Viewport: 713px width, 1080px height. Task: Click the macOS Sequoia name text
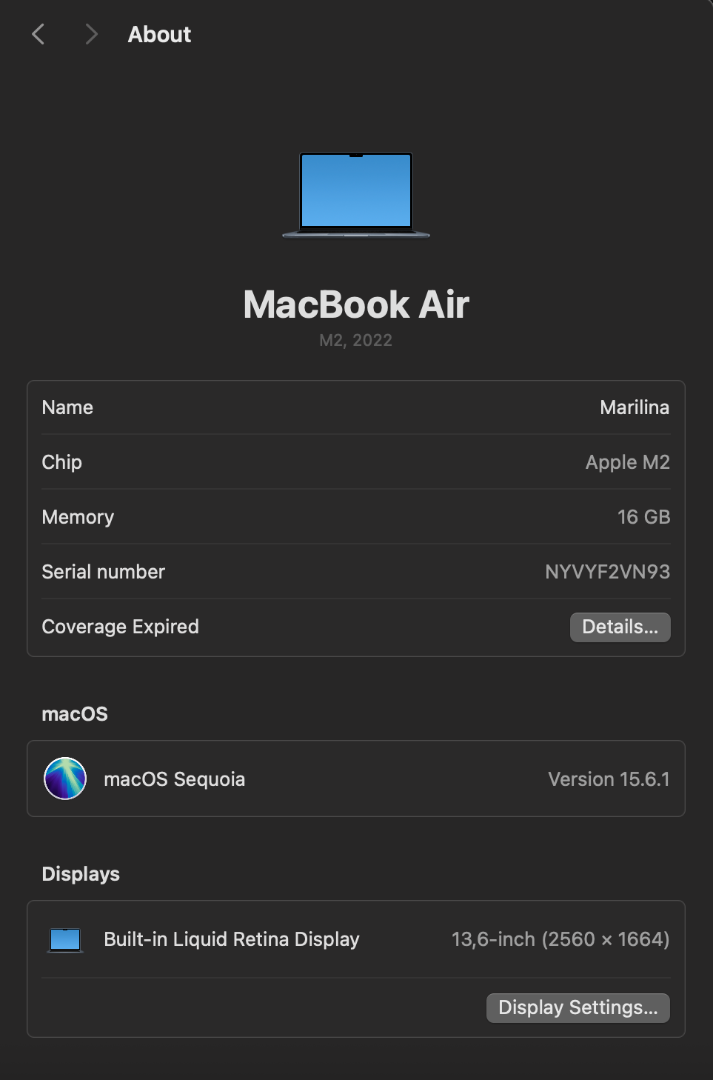pyautogui.click(x=174, y=779)
